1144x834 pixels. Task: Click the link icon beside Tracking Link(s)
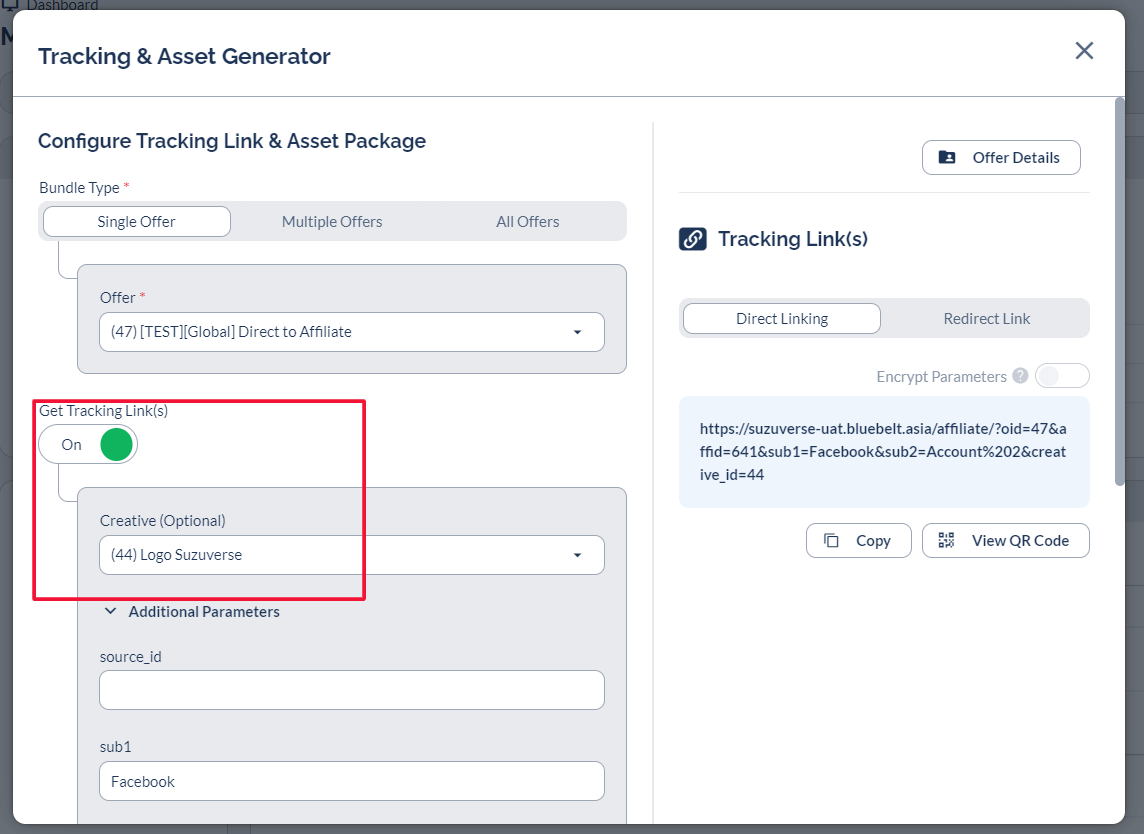point(693,239)
